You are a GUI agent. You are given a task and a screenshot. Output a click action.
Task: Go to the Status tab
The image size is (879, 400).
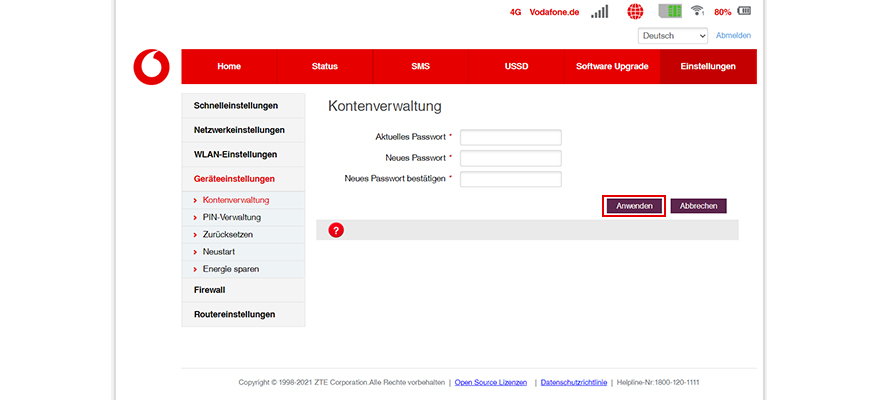(324, 67)
